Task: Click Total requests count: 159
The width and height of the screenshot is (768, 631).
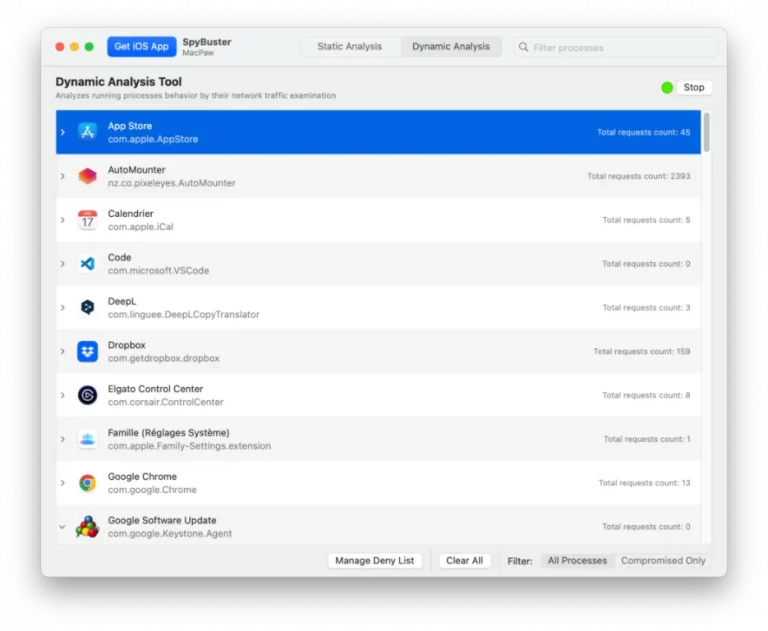Action: pyautogui.click(x=642, y=351)
